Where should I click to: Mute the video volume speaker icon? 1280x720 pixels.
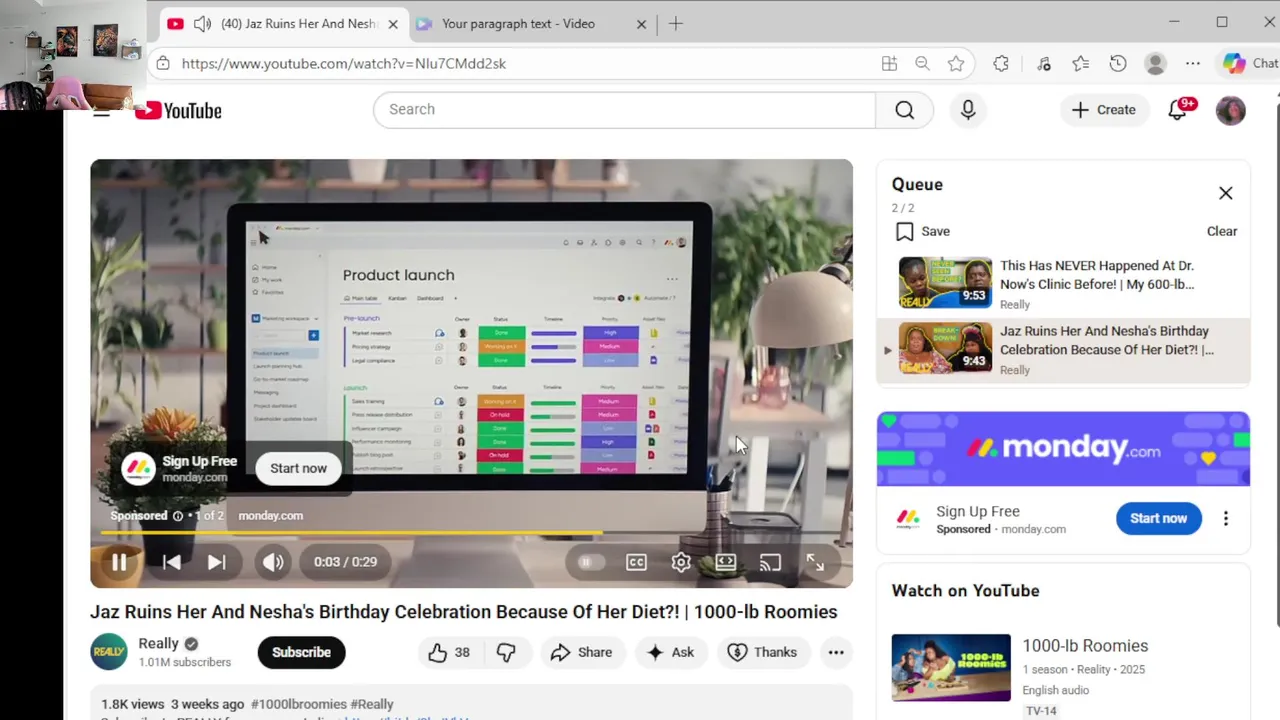[273, 562]
